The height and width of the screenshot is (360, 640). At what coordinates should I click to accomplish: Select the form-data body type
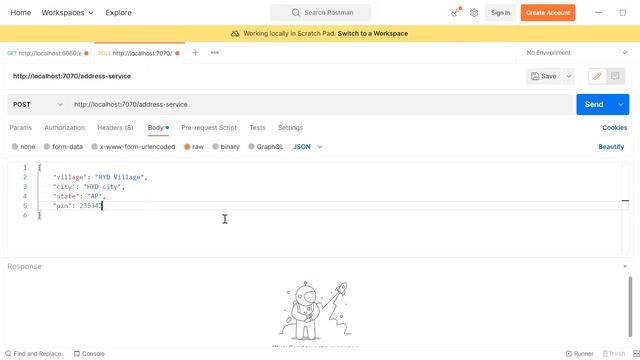63,147
